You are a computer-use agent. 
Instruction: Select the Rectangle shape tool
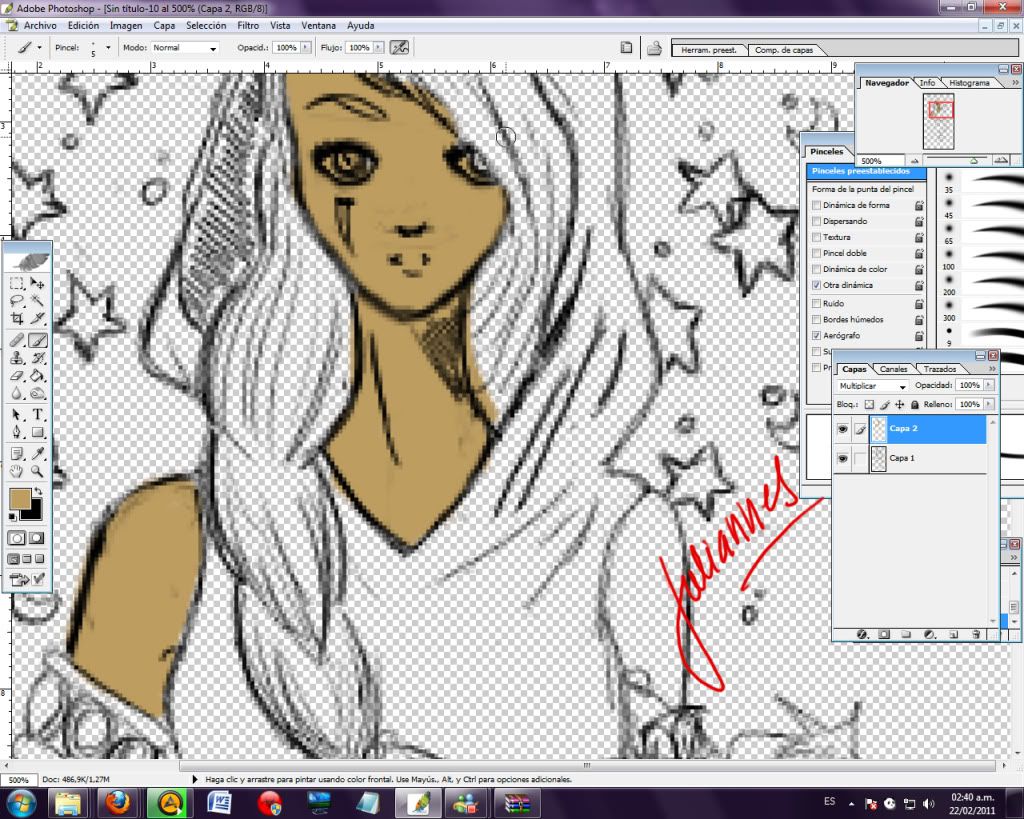point(38,432)
